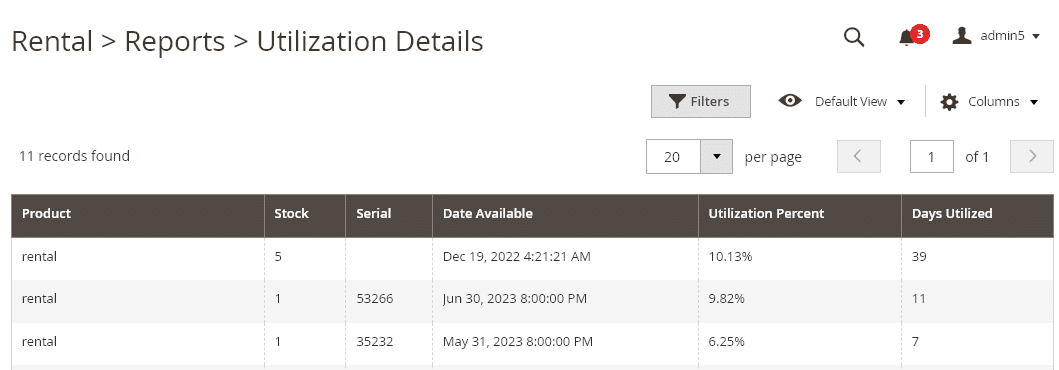Click the eye icon beside Default View
The height and width of the screenshot is (370, 1059).
pos(790,101)
